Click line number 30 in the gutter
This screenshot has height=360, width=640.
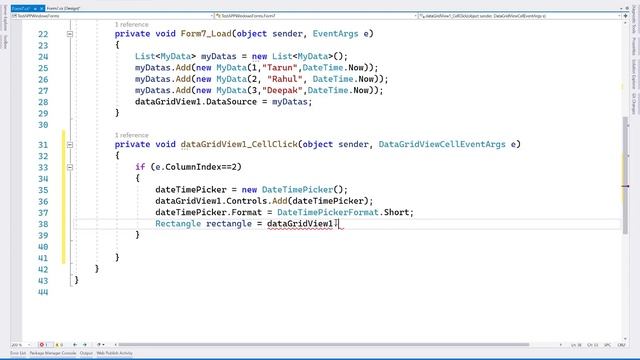[43, 125]
